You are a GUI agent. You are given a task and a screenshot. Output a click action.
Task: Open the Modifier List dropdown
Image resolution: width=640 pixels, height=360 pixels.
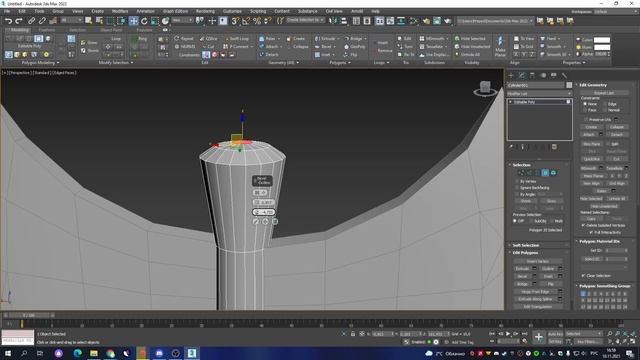tap(539, 94)
